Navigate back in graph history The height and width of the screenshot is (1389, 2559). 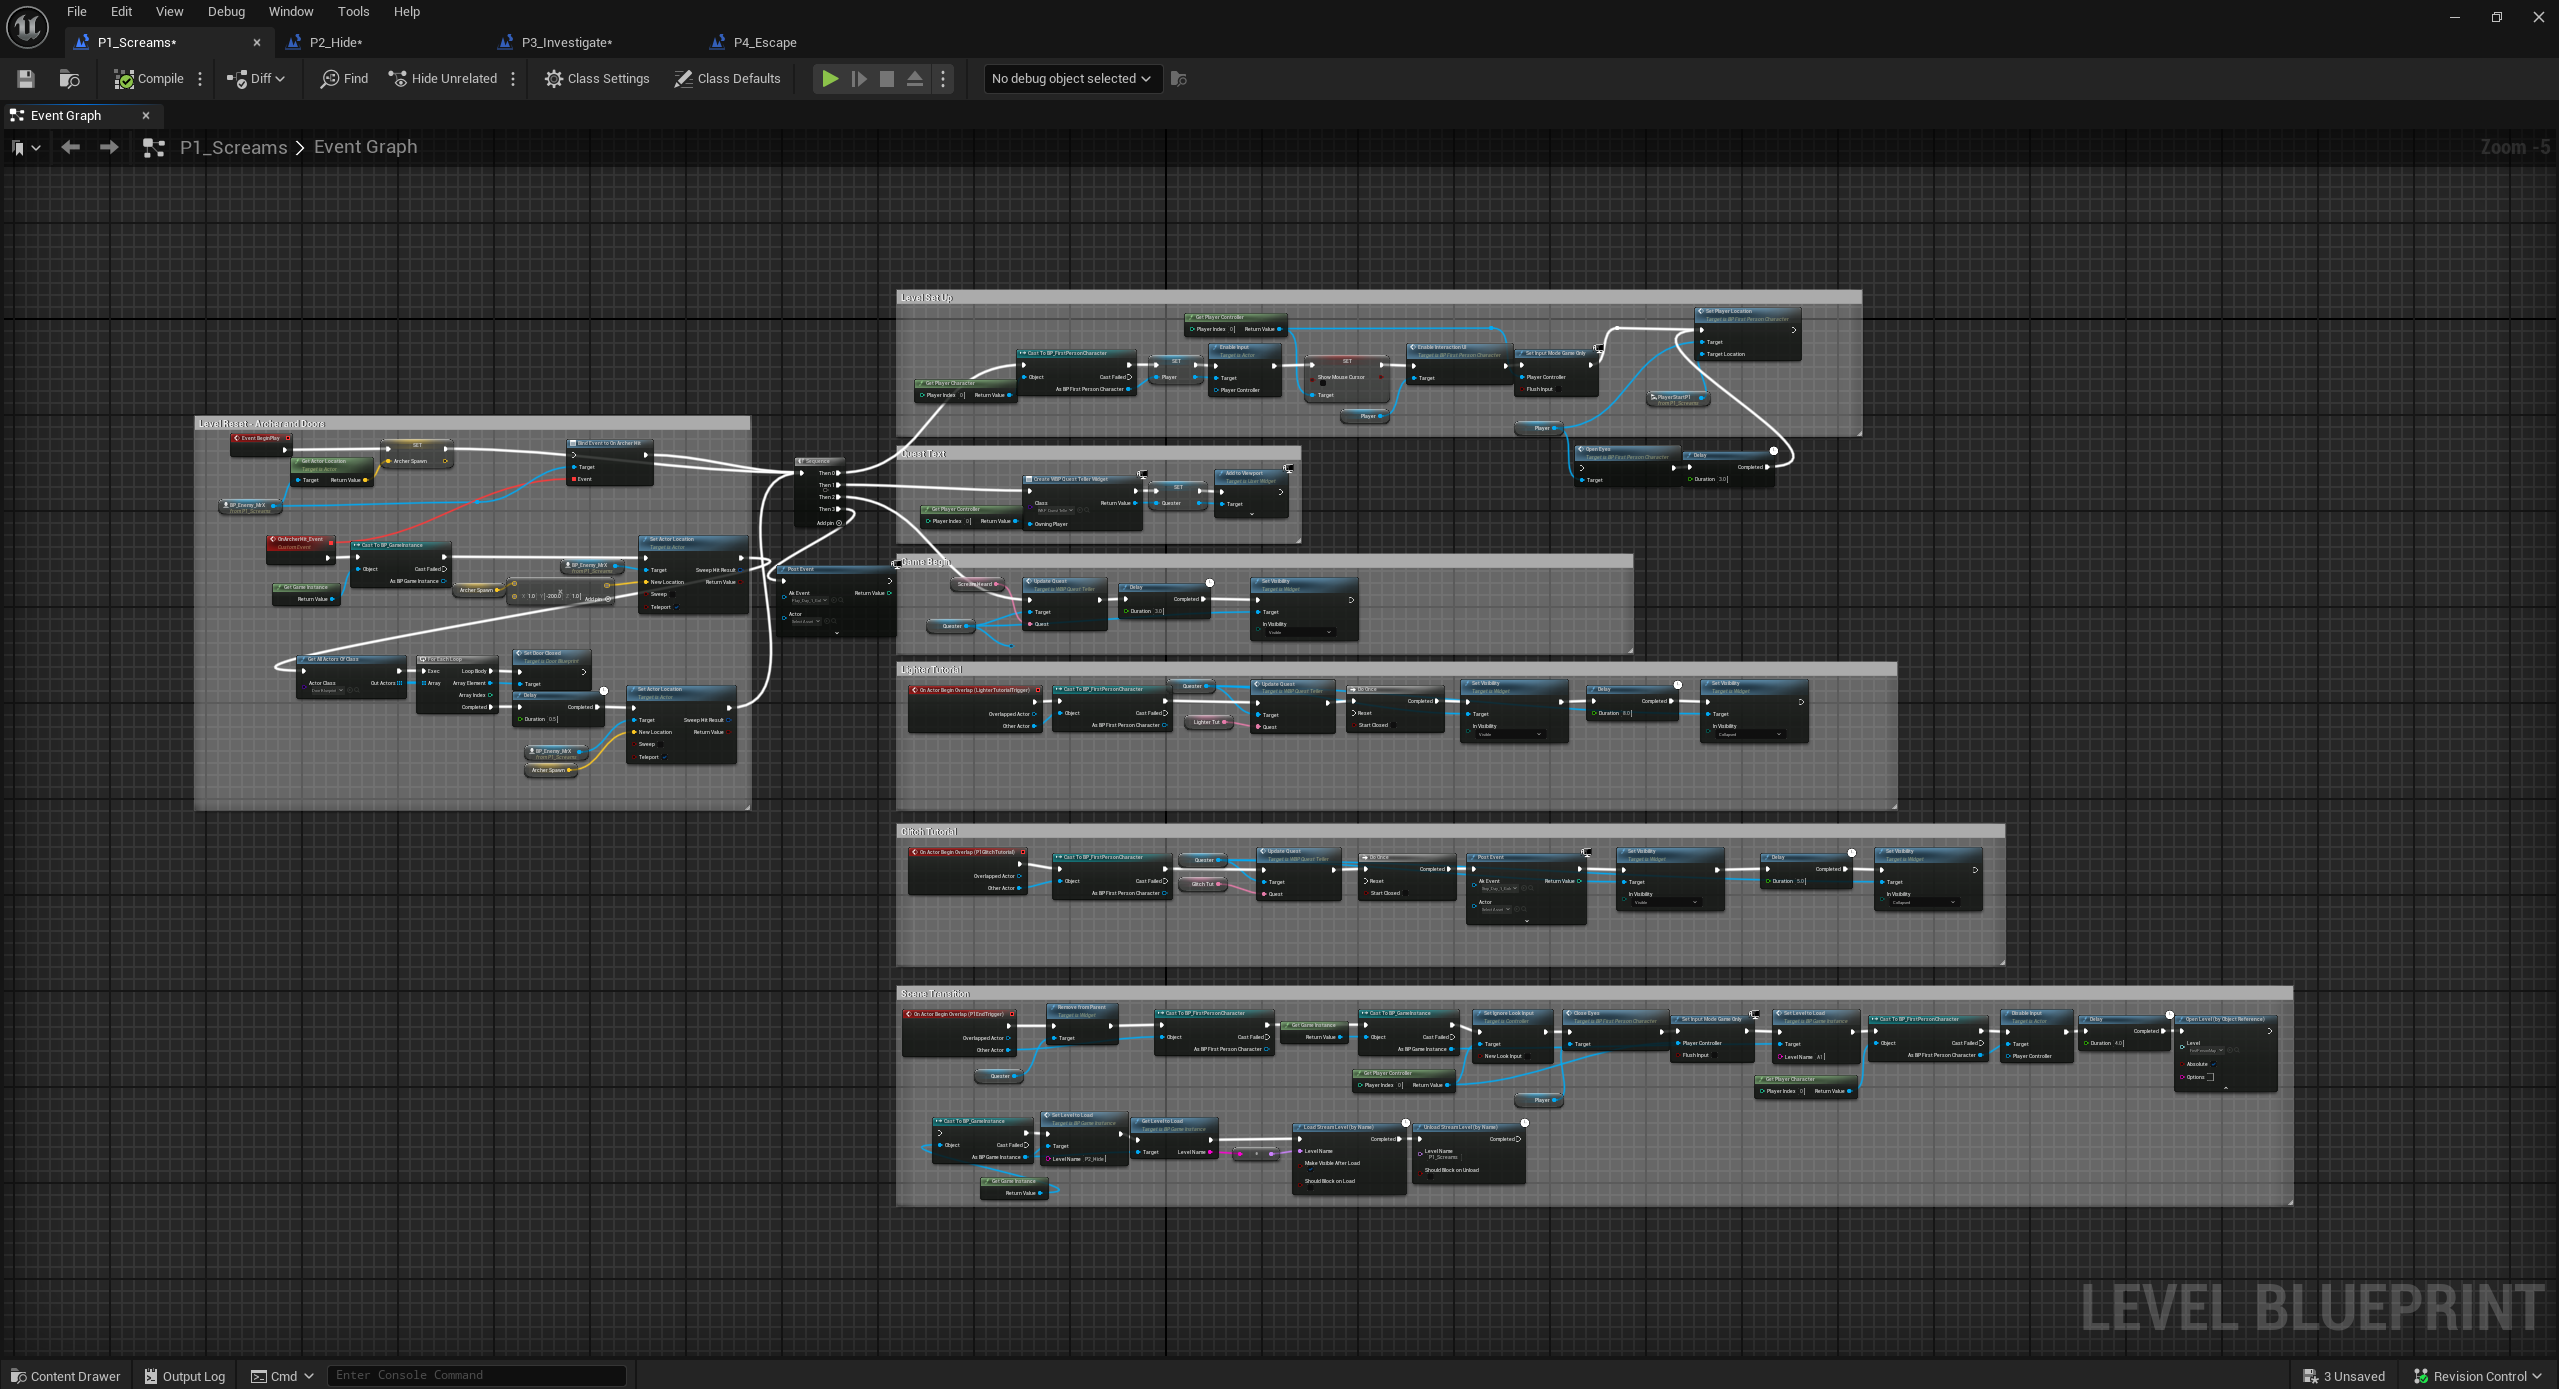point(70,148)
